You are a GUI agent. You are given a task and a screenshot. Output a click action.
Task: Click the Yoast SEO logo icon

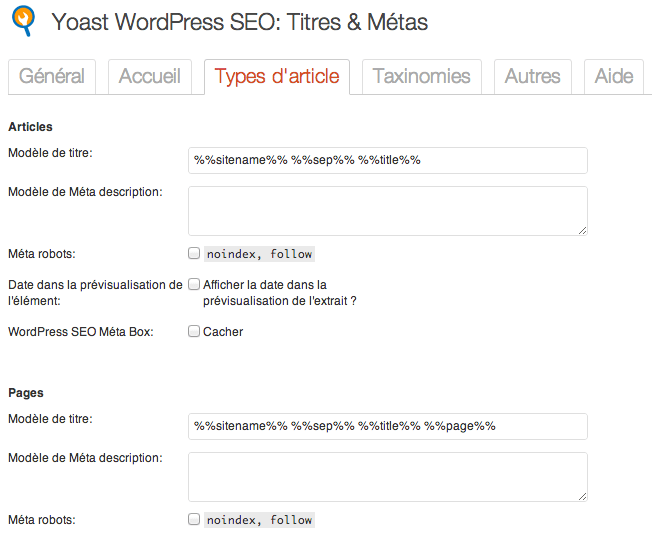coord(23,20)
